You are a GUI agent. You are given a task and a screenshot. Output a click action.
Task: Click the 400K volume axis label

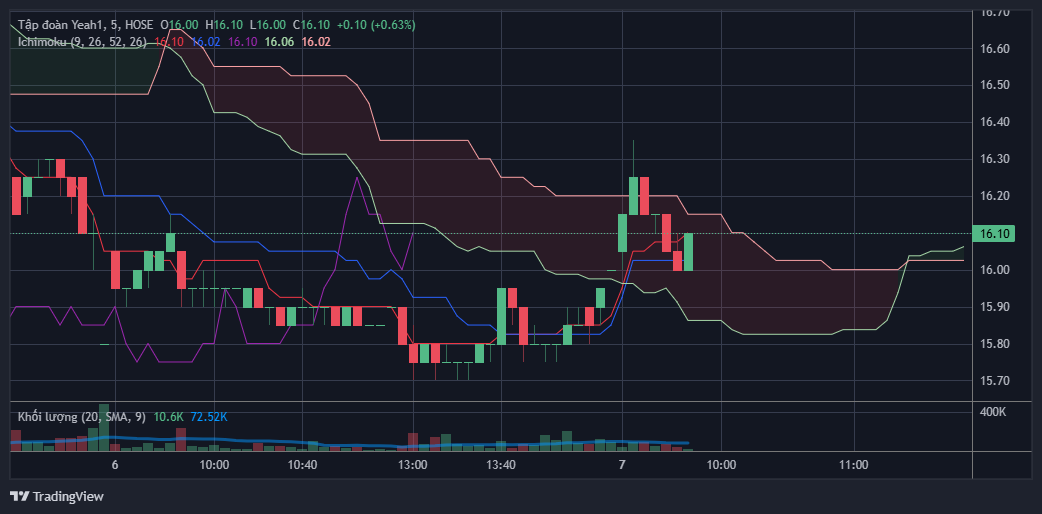(x=993, y=412)
